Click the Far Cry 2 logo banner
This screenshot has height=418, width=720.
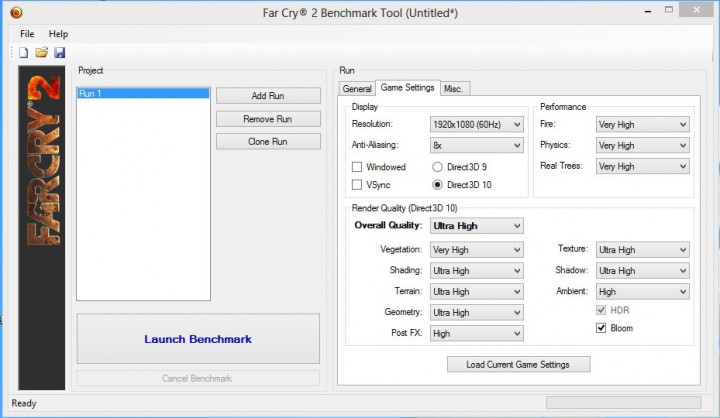(42, 227)
